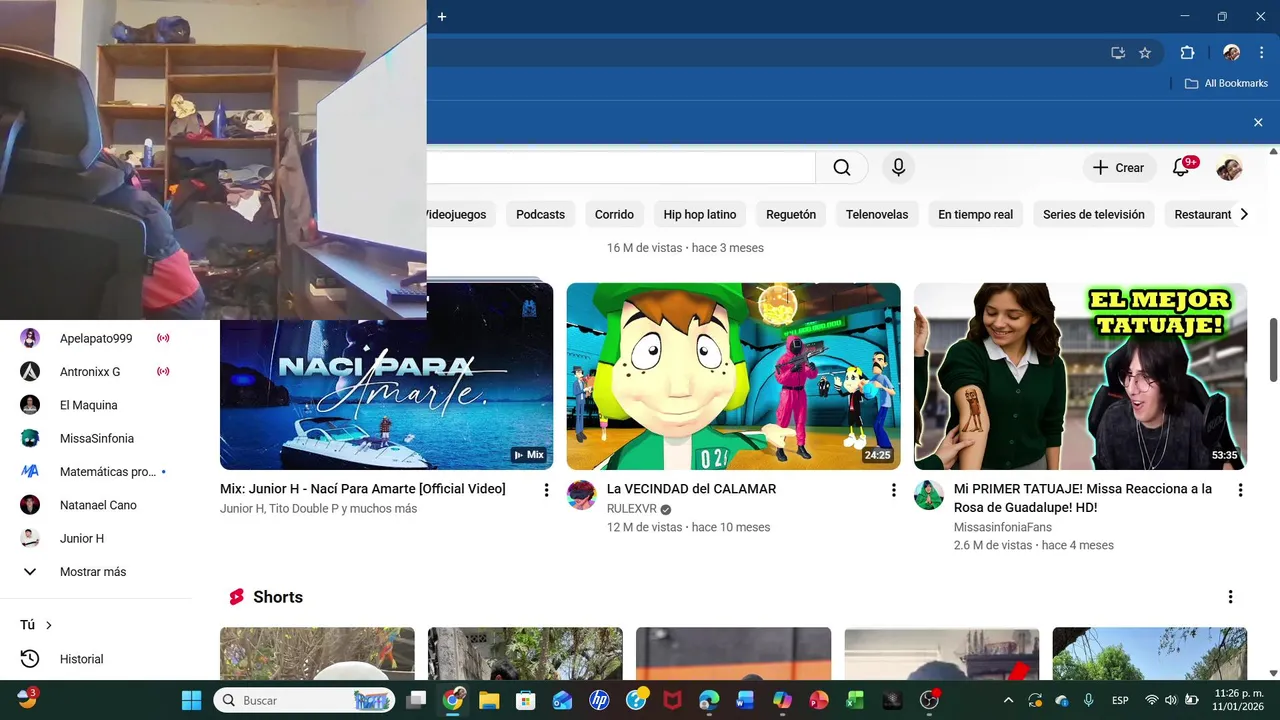Open Apelapato999 subscription channel
Viewport: 1280px width, 720px height.
click(x=96, y=338)
